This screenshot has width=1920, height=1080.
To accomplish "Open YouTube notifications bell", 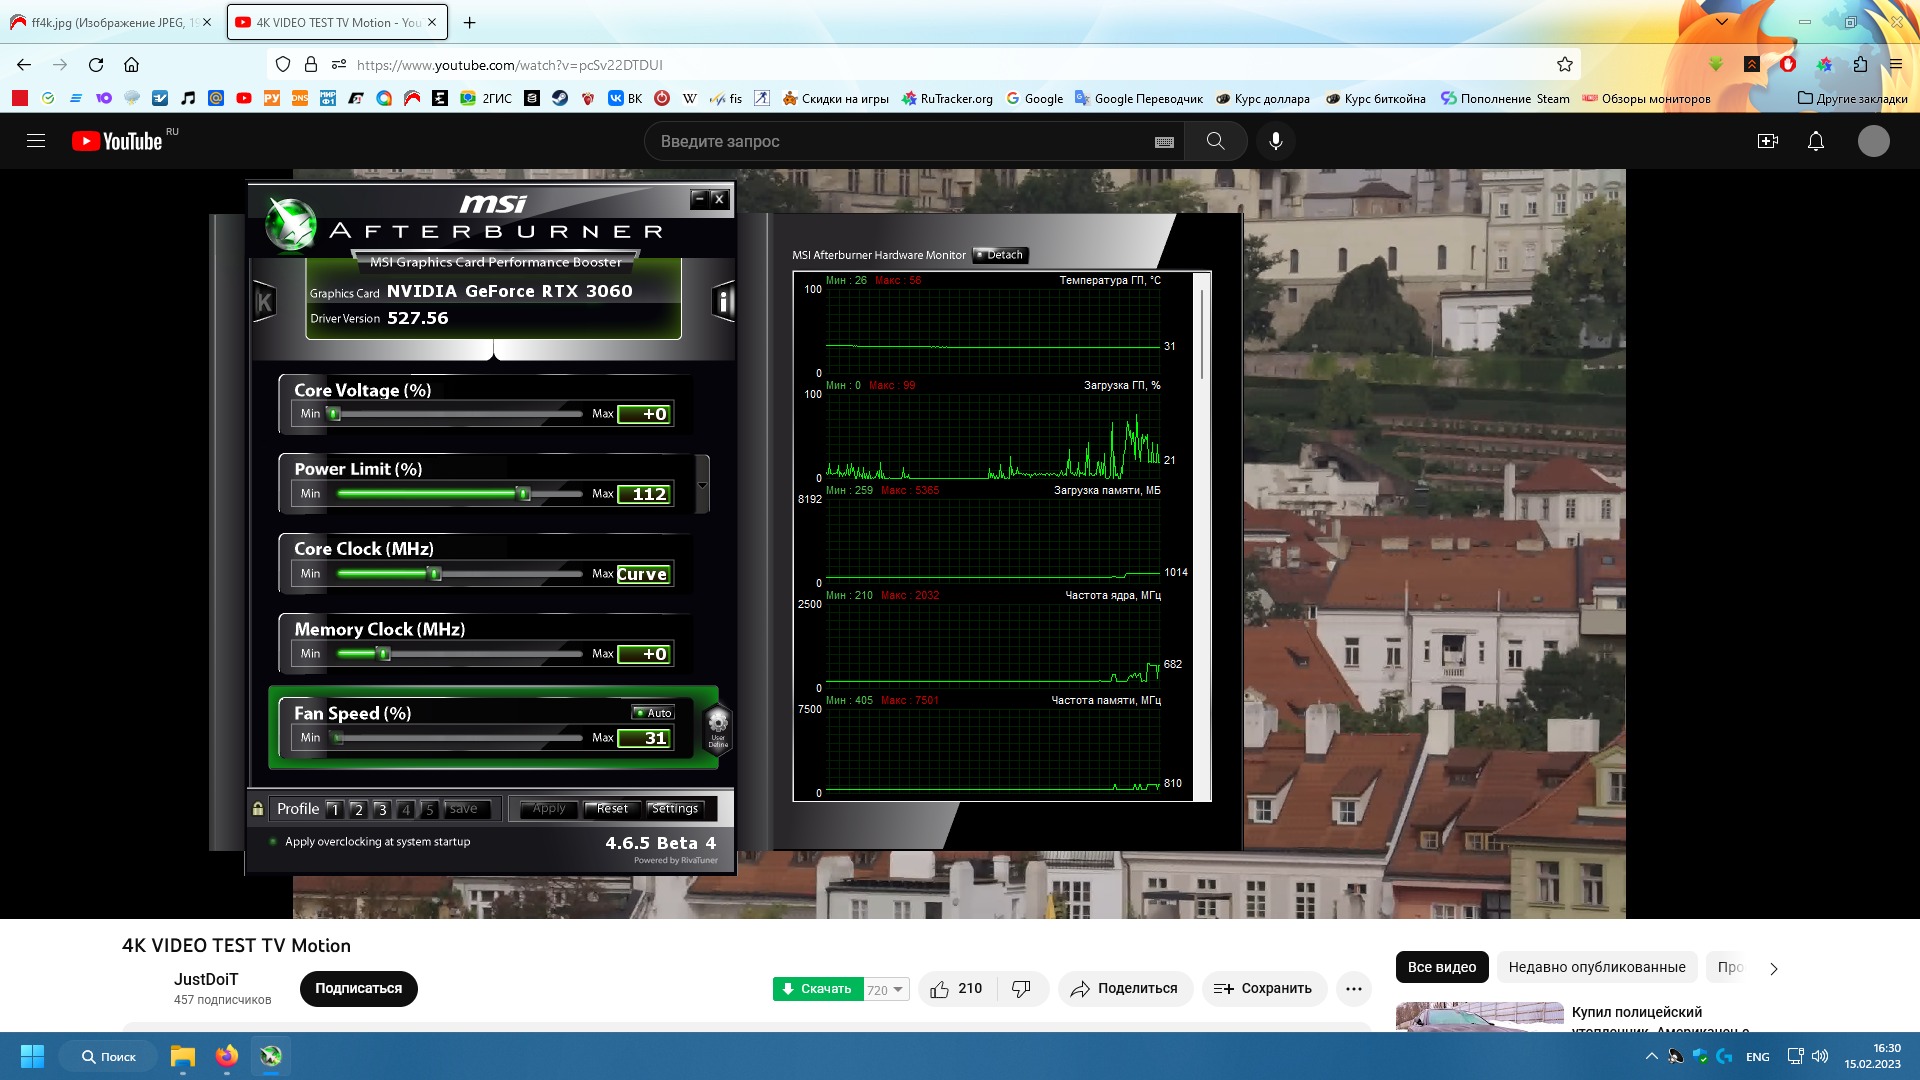I will pyautogui.click(x=1815, y=141).
